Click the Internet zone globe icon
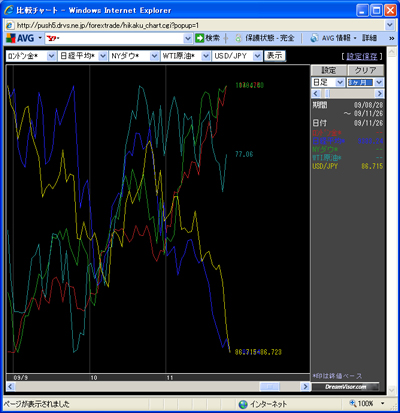The height and width of the screenshot is (413, 400). point(243,404)
